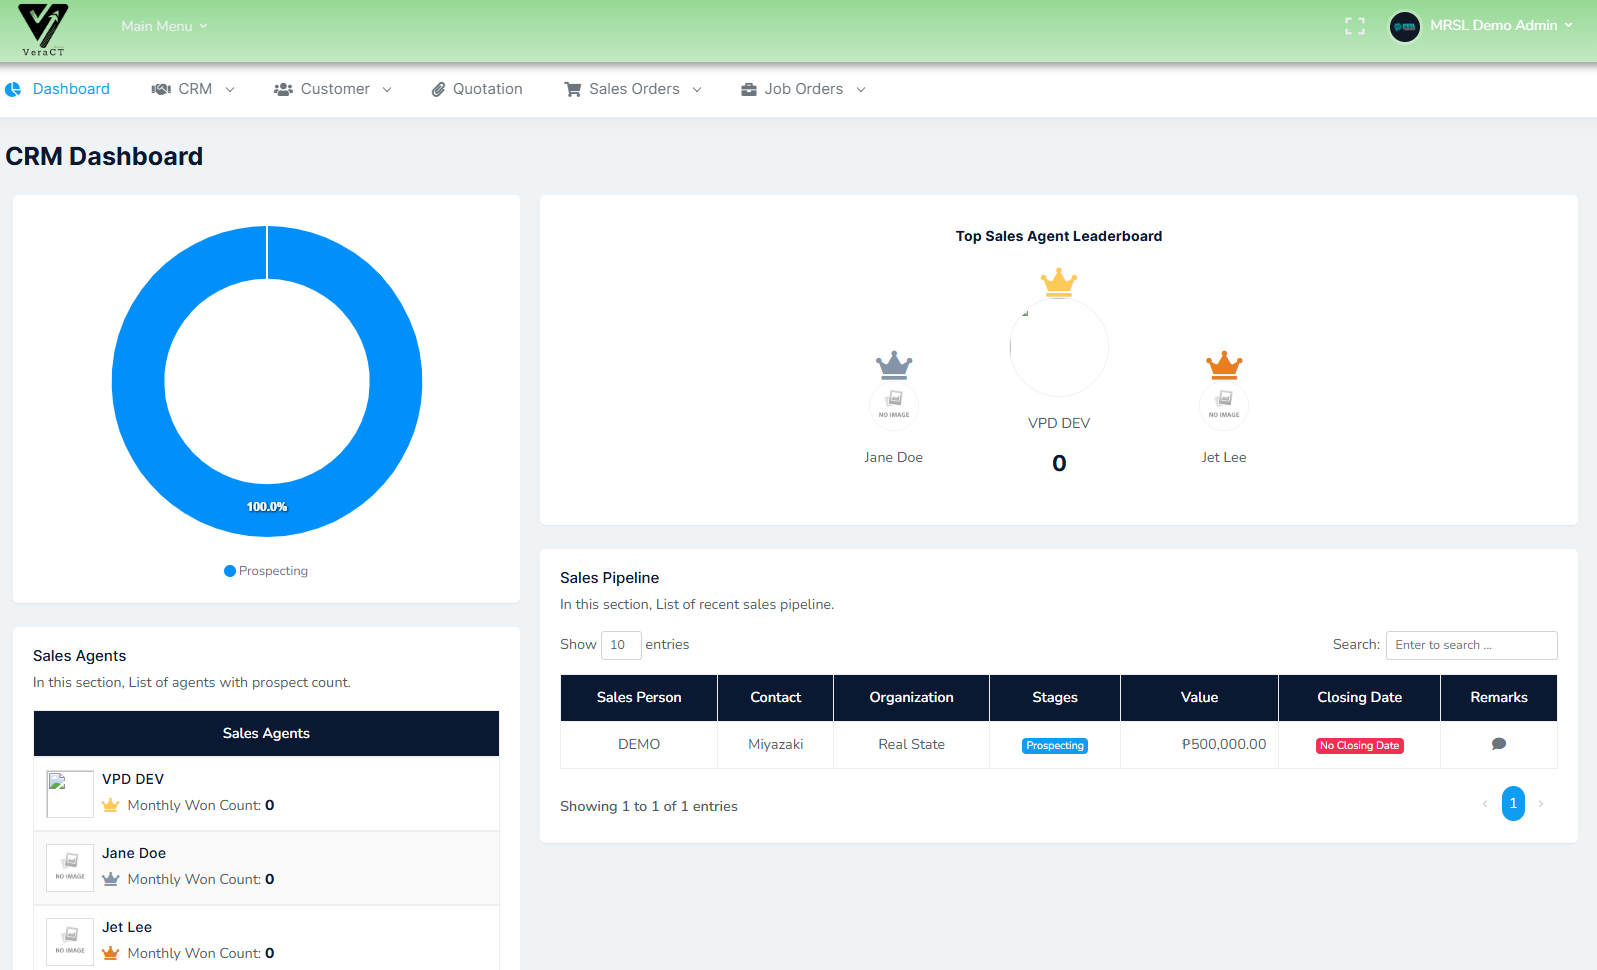This screenshot has height=970, width=1597.
Task: Click the MRSL Demo Admin avatar
Action: tap(1405, 27)
